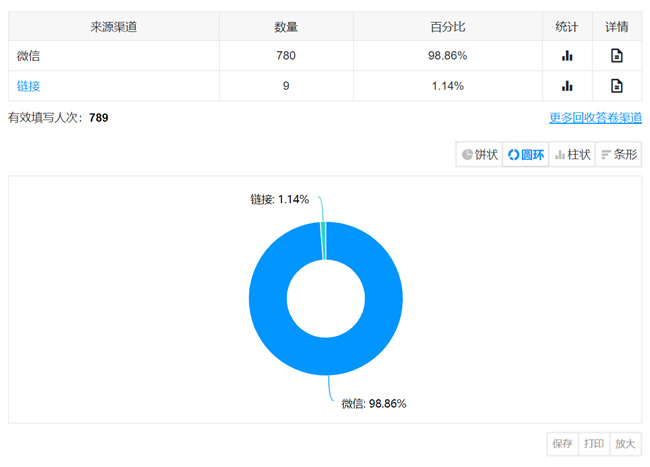Click the 百分比 column header
This screenshot has width=650, height=467.
[x=447, y=26]
